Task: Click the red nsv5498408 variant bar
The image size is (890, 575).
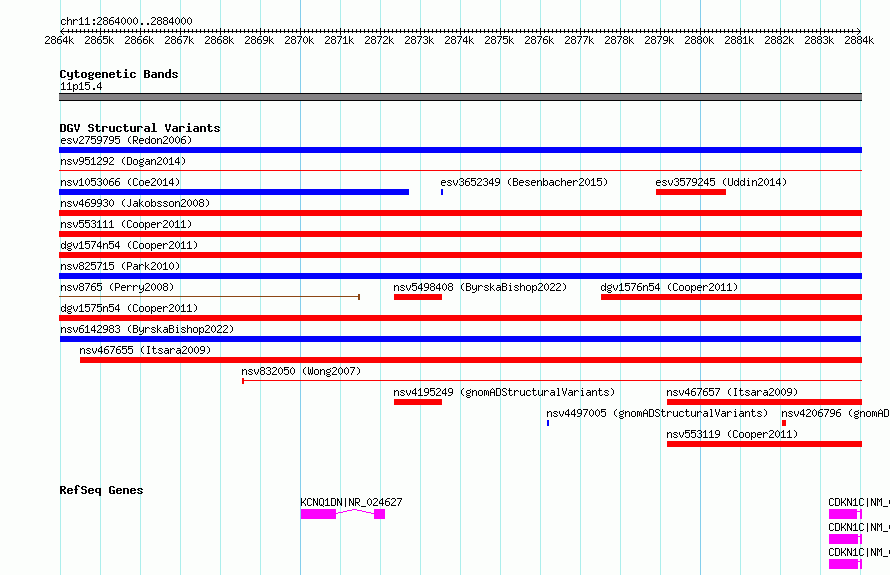Action: coord(418,297)
